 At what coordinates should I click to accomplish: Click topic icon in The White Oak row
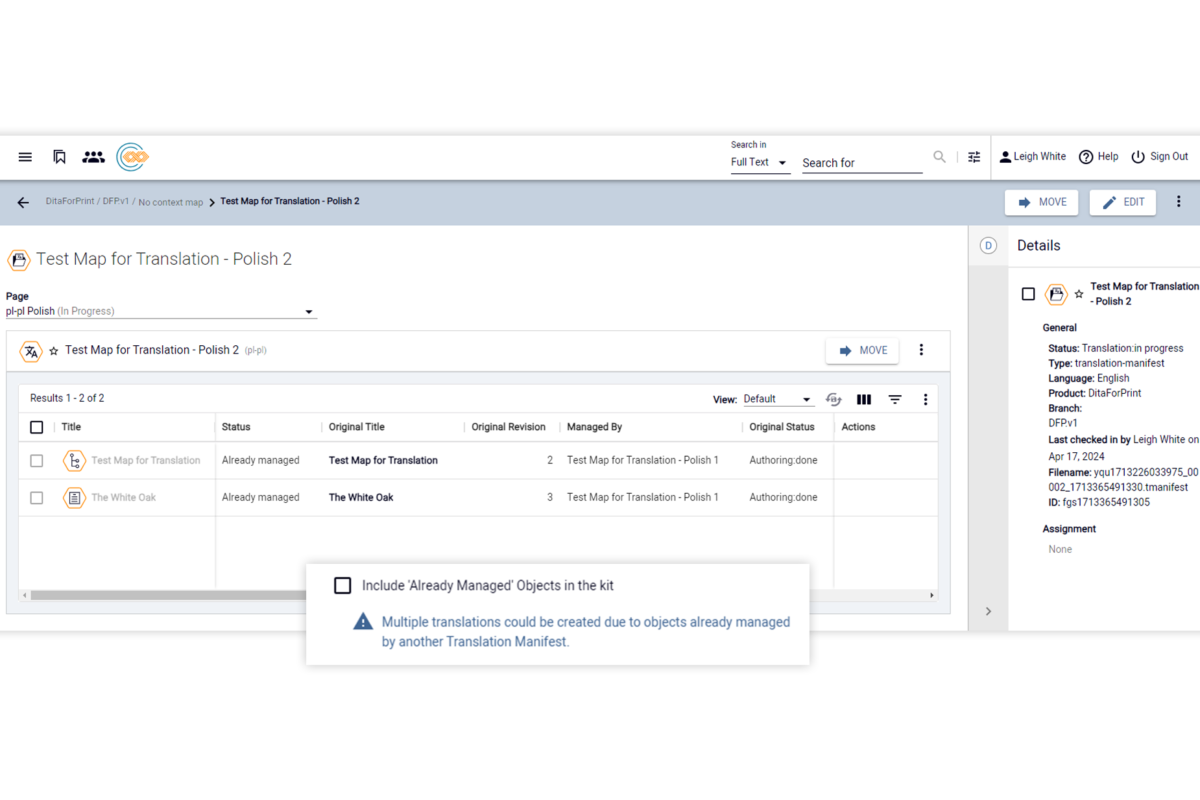pyautogui.click(x=74, y=497)
